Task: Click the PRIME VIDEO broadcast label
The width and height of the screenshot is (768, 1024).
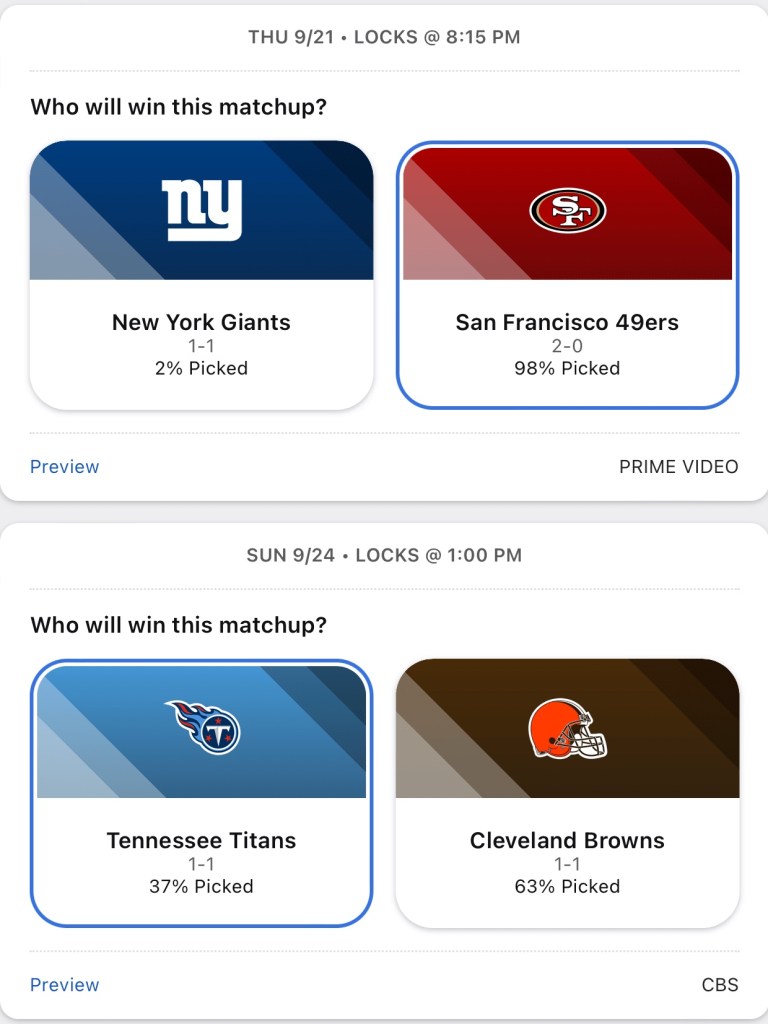Action: tap(678, 467)
